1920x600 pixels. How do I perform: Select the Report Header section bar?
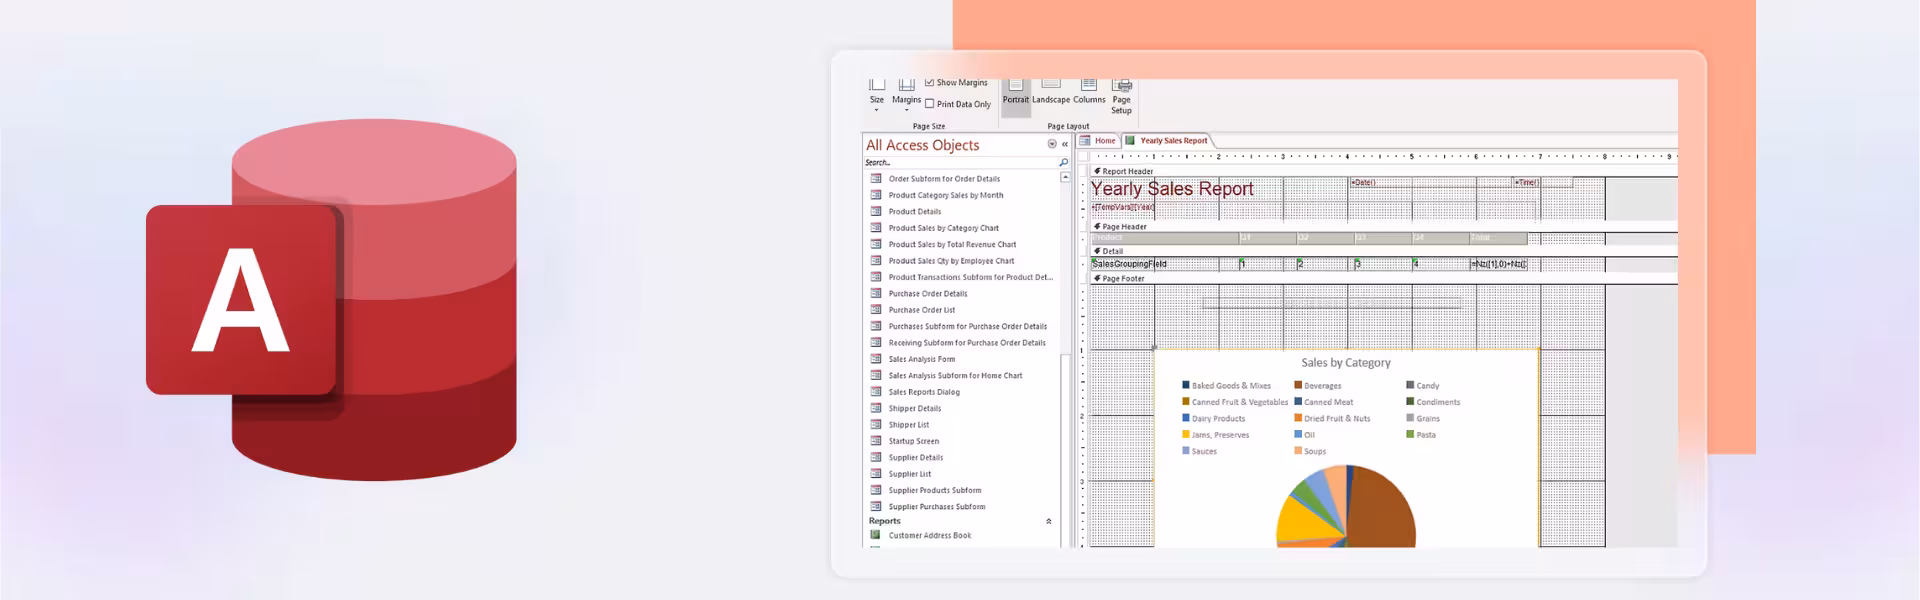tap(1384, 171)
